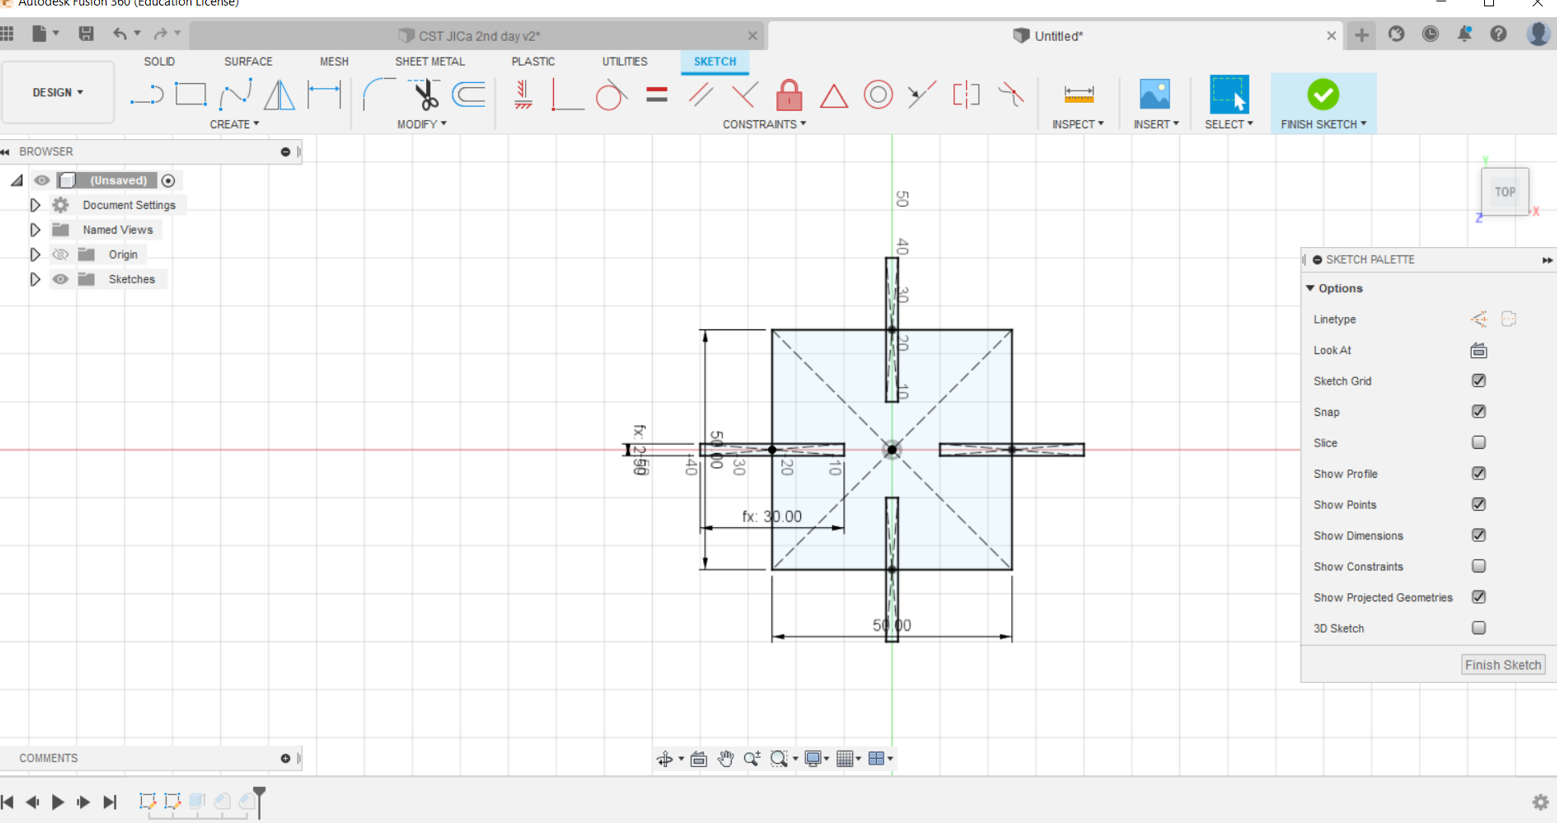Select the Line tool in Create
The height and width of the screenshot is (823, 1557).
146,95
